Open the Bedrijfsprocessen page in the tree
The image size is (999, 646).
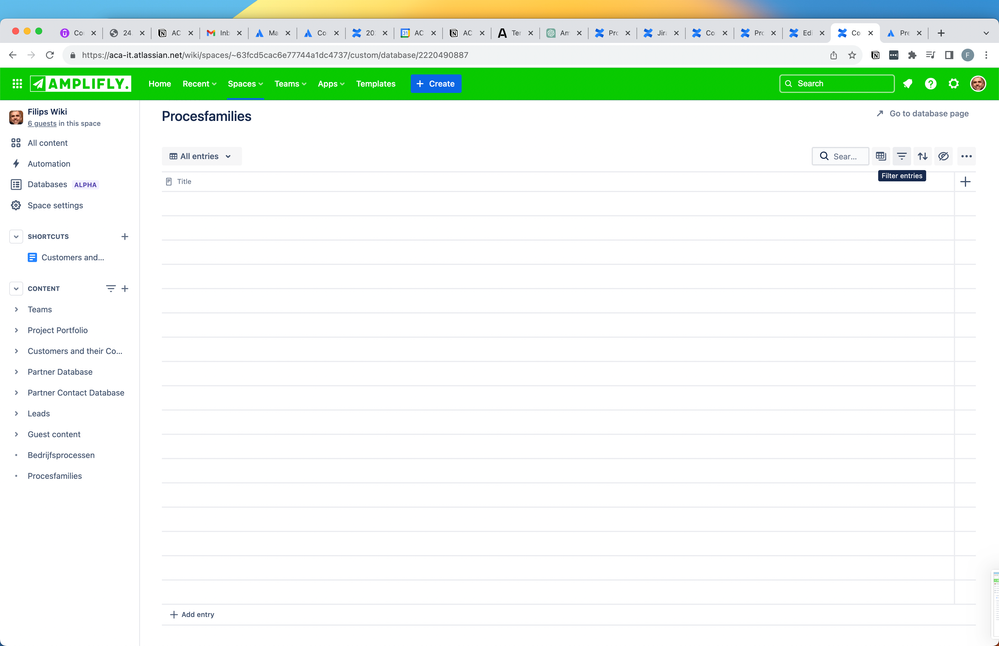61,455
